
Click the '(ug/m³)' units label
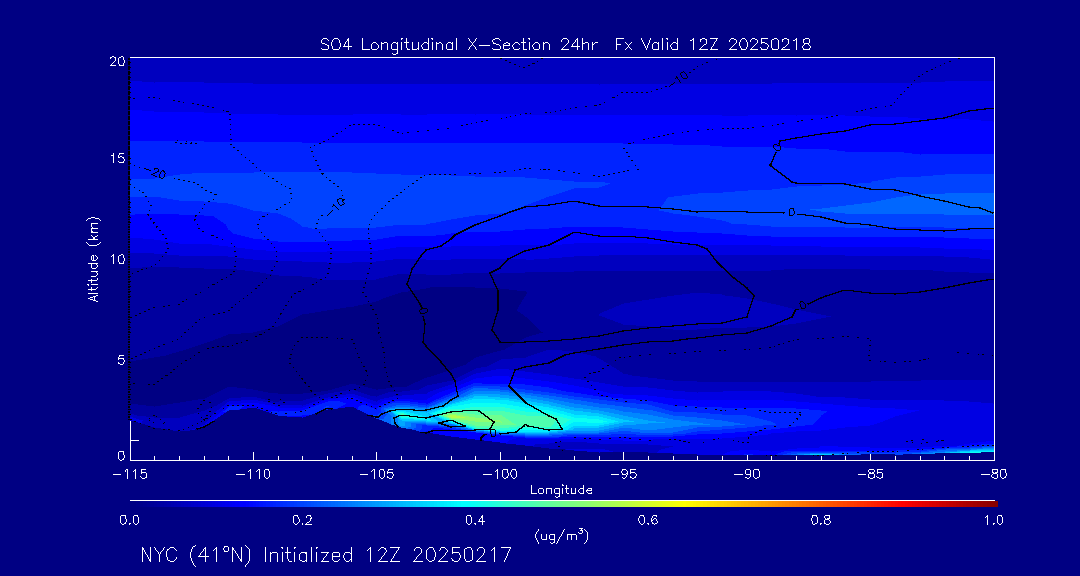[x=561, y=535]
